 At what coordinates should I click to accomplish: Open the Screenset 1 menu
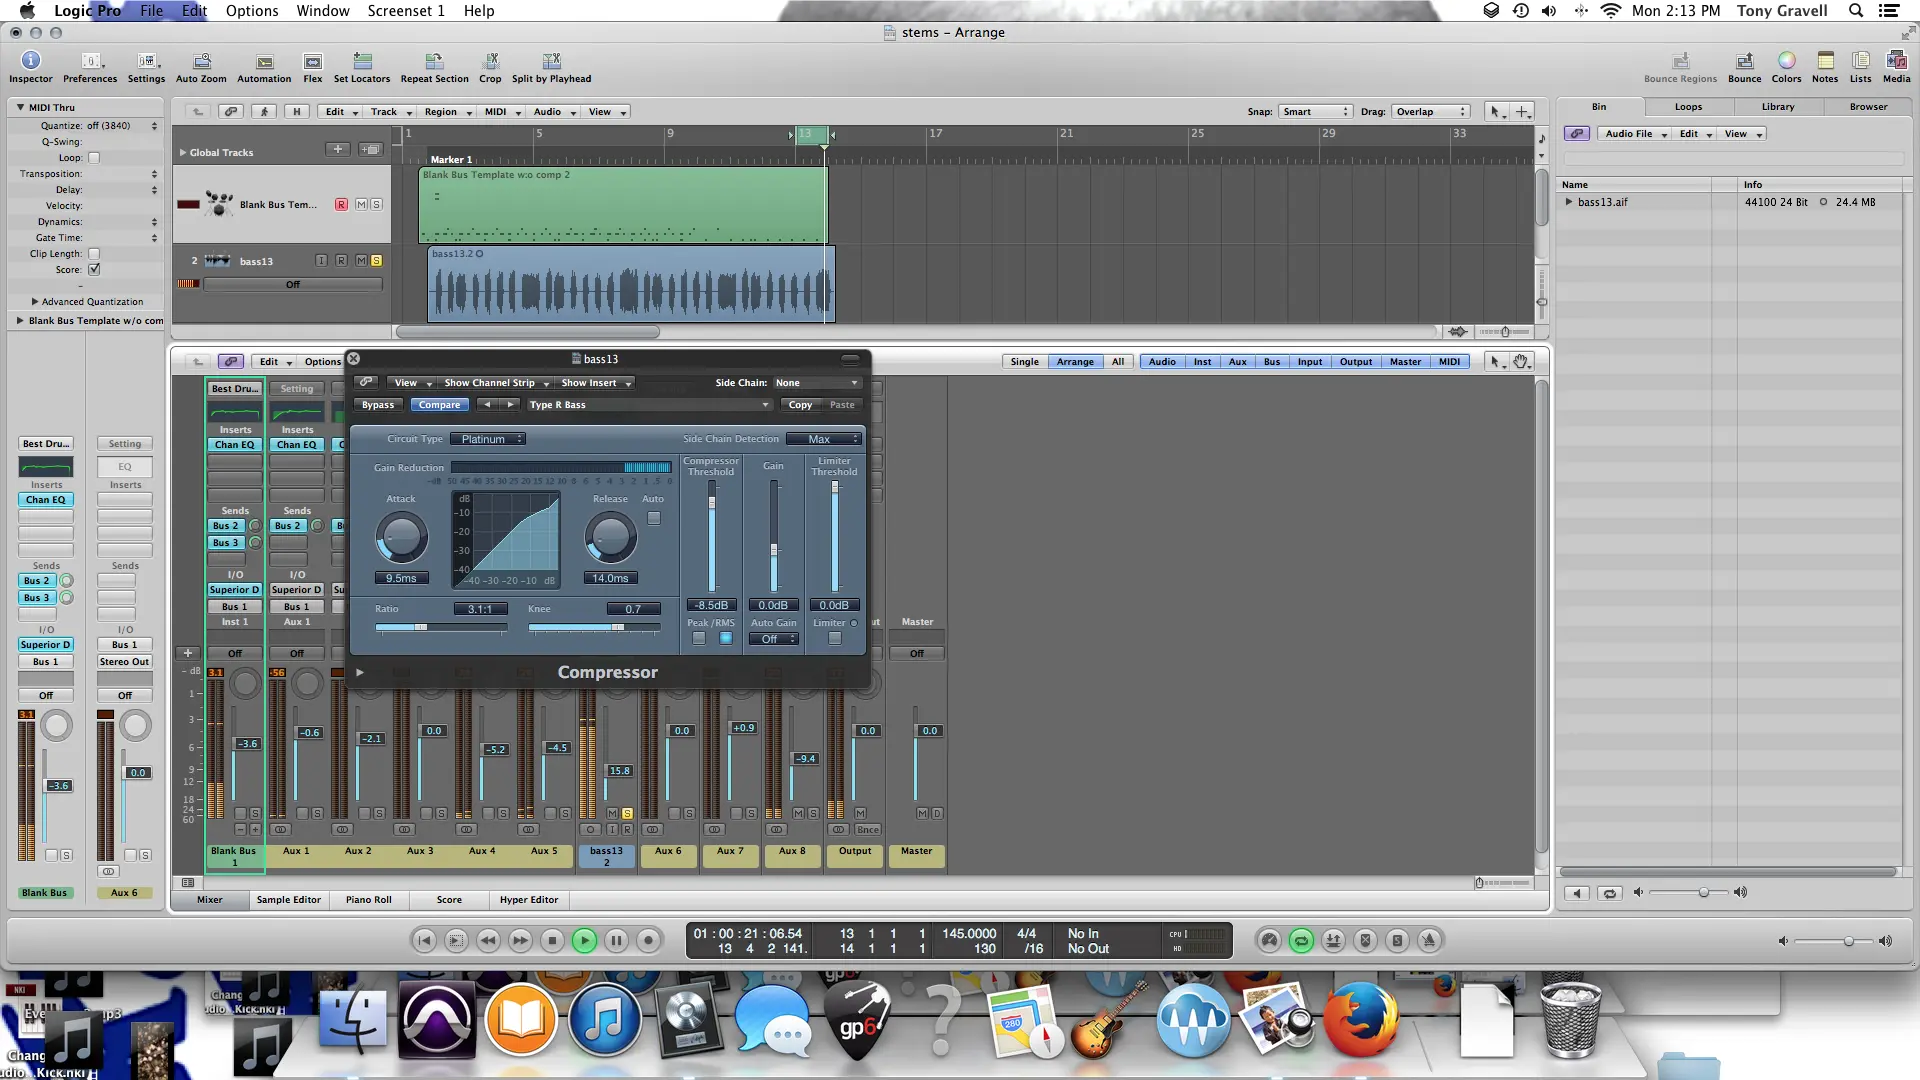click(x=406, y=11)
